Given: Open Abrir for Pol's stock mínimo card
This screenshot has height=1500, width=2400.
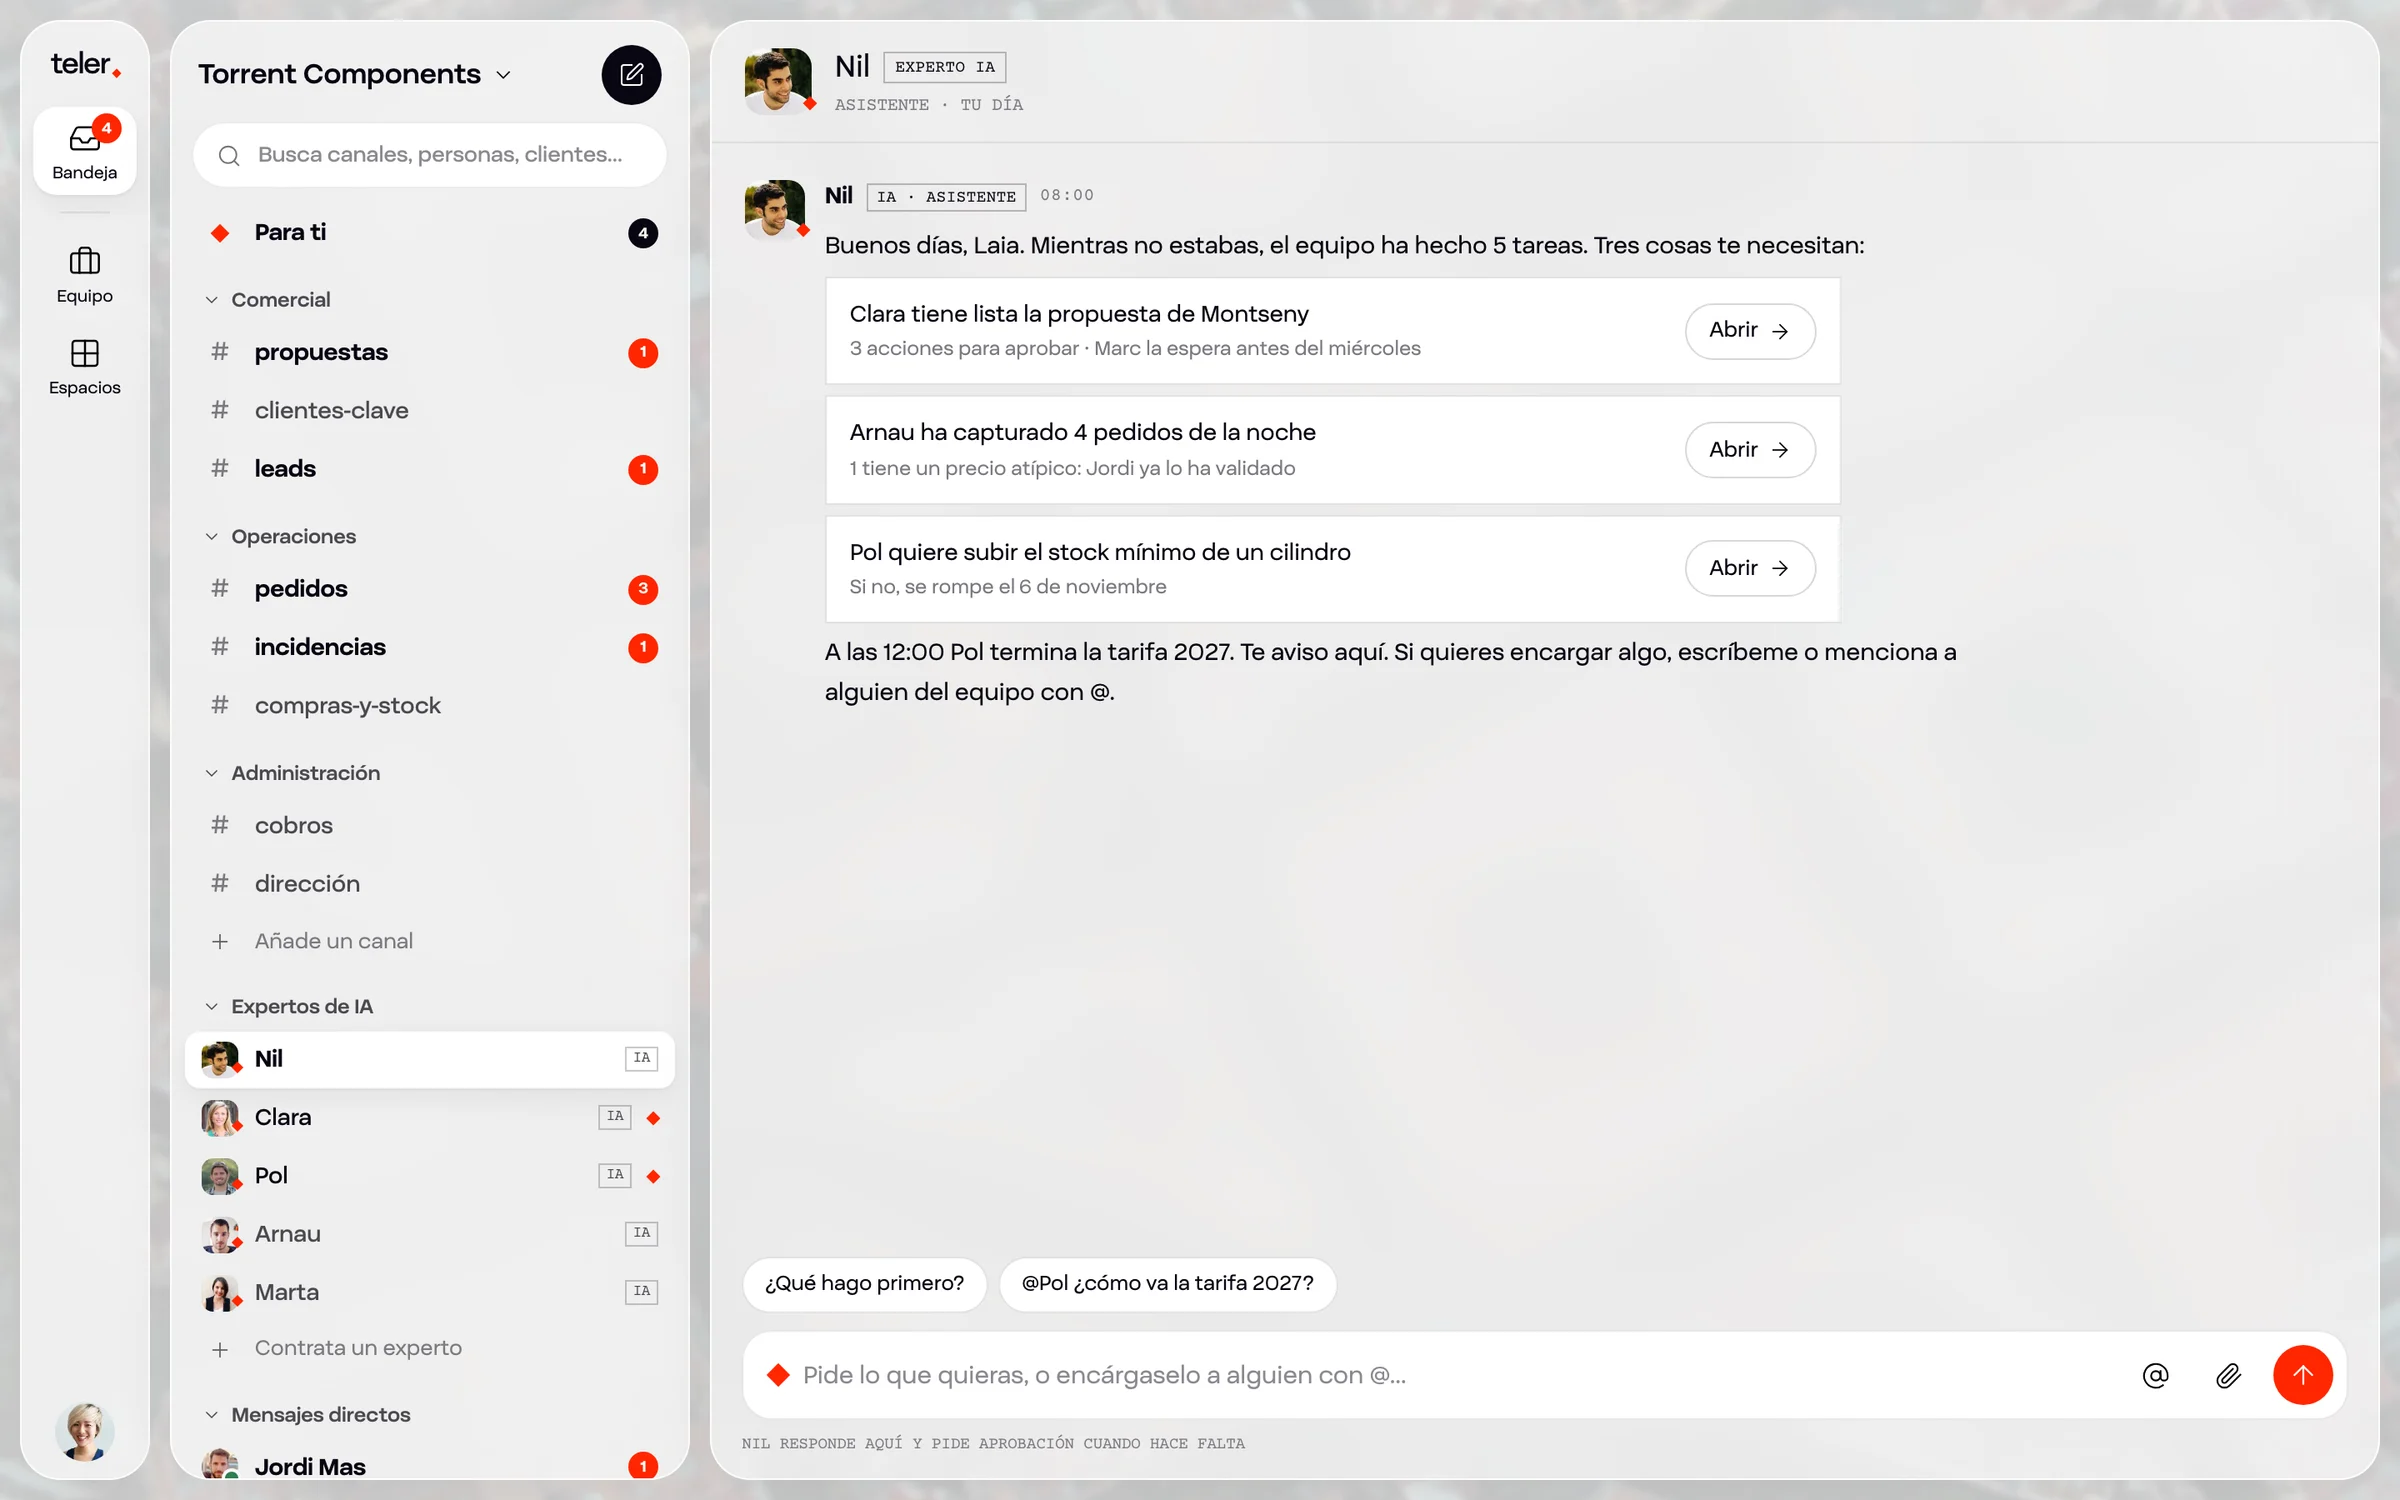Looking at the screenshot, I should (1749, 568).
